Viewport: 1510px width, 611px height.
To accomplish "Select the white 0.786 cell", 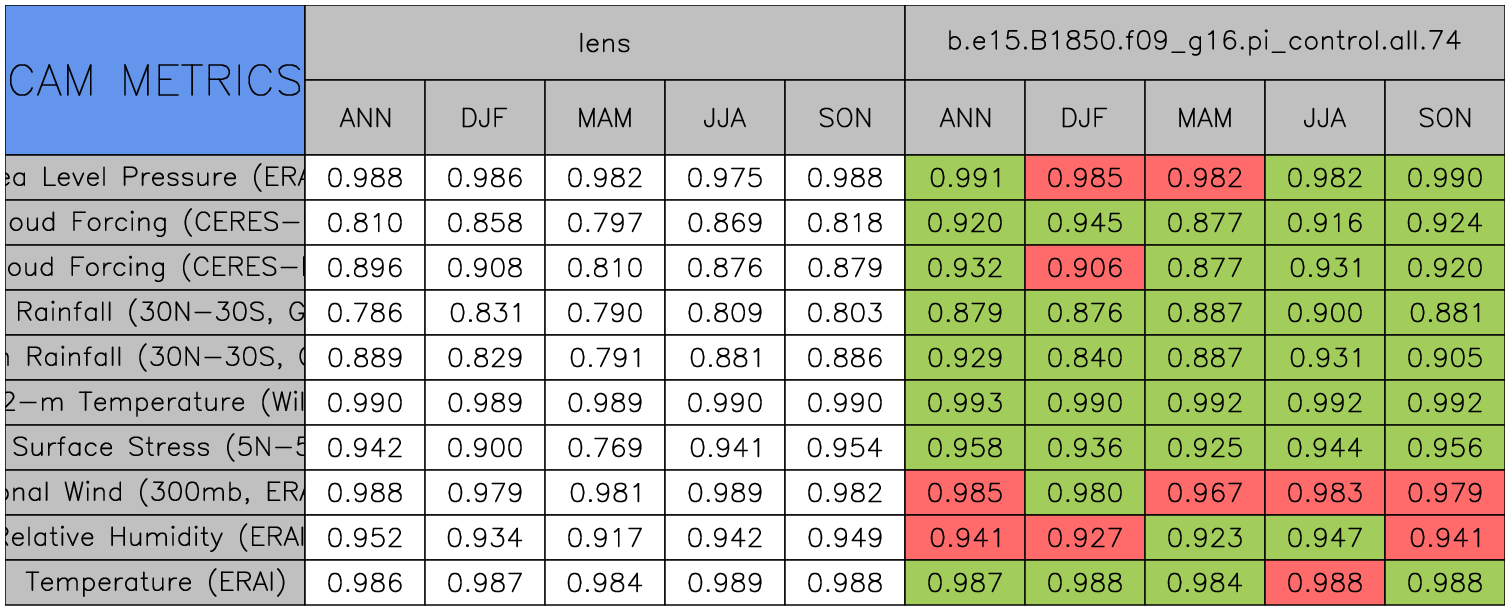I will pos(365,313).
